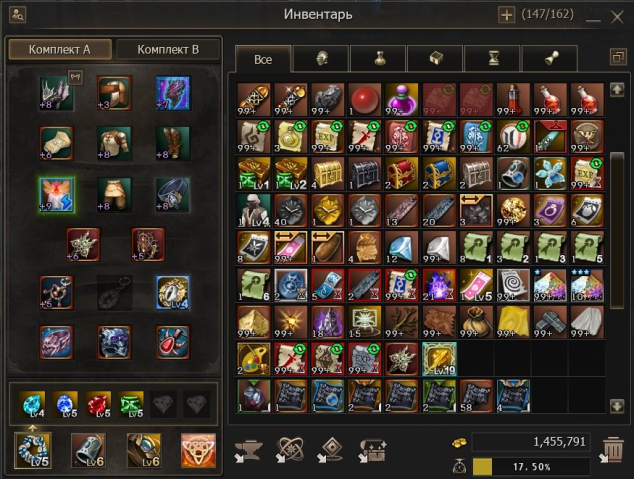Select the red orb inventory item
This screenshot has width=634, height=479.
[365, 100]
